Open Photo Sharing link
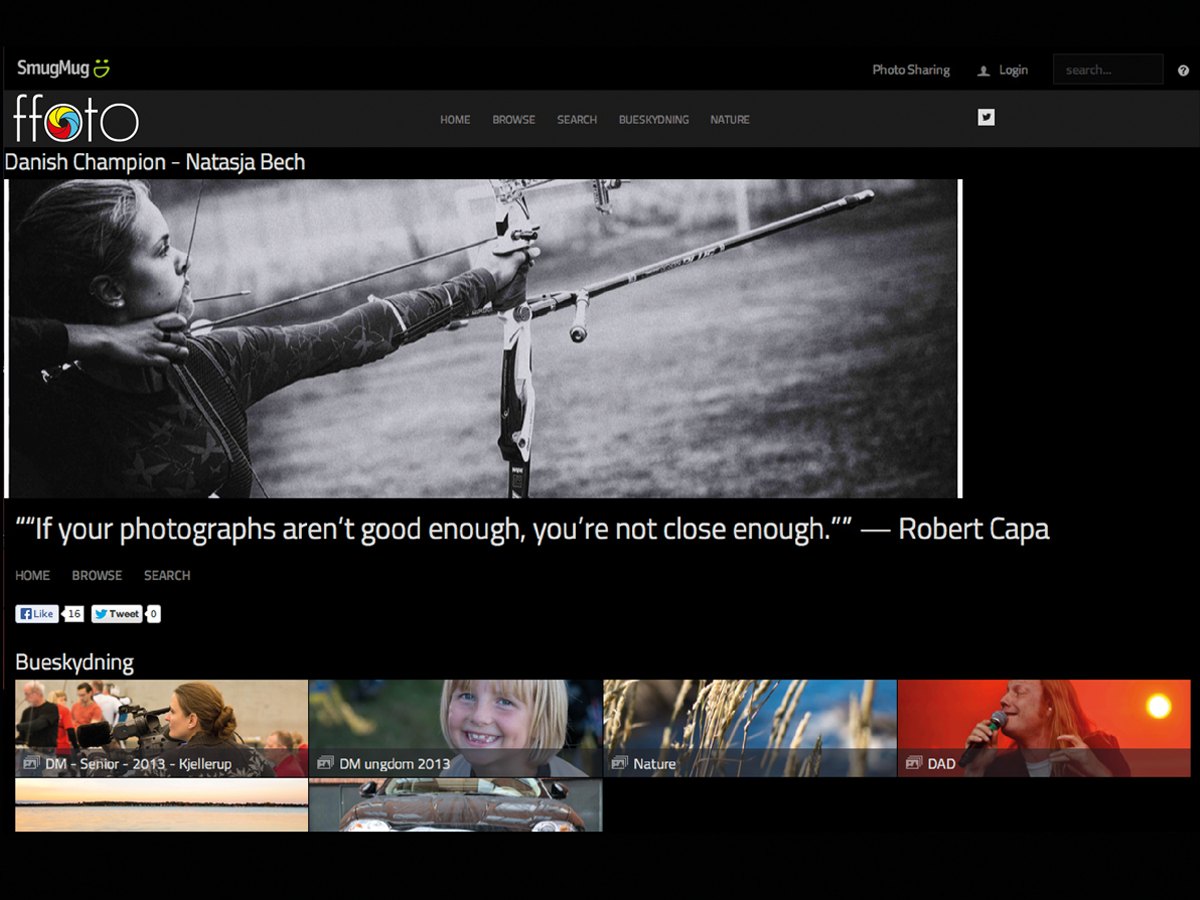Screen dimensions: 1200x900 click(911, 70)
